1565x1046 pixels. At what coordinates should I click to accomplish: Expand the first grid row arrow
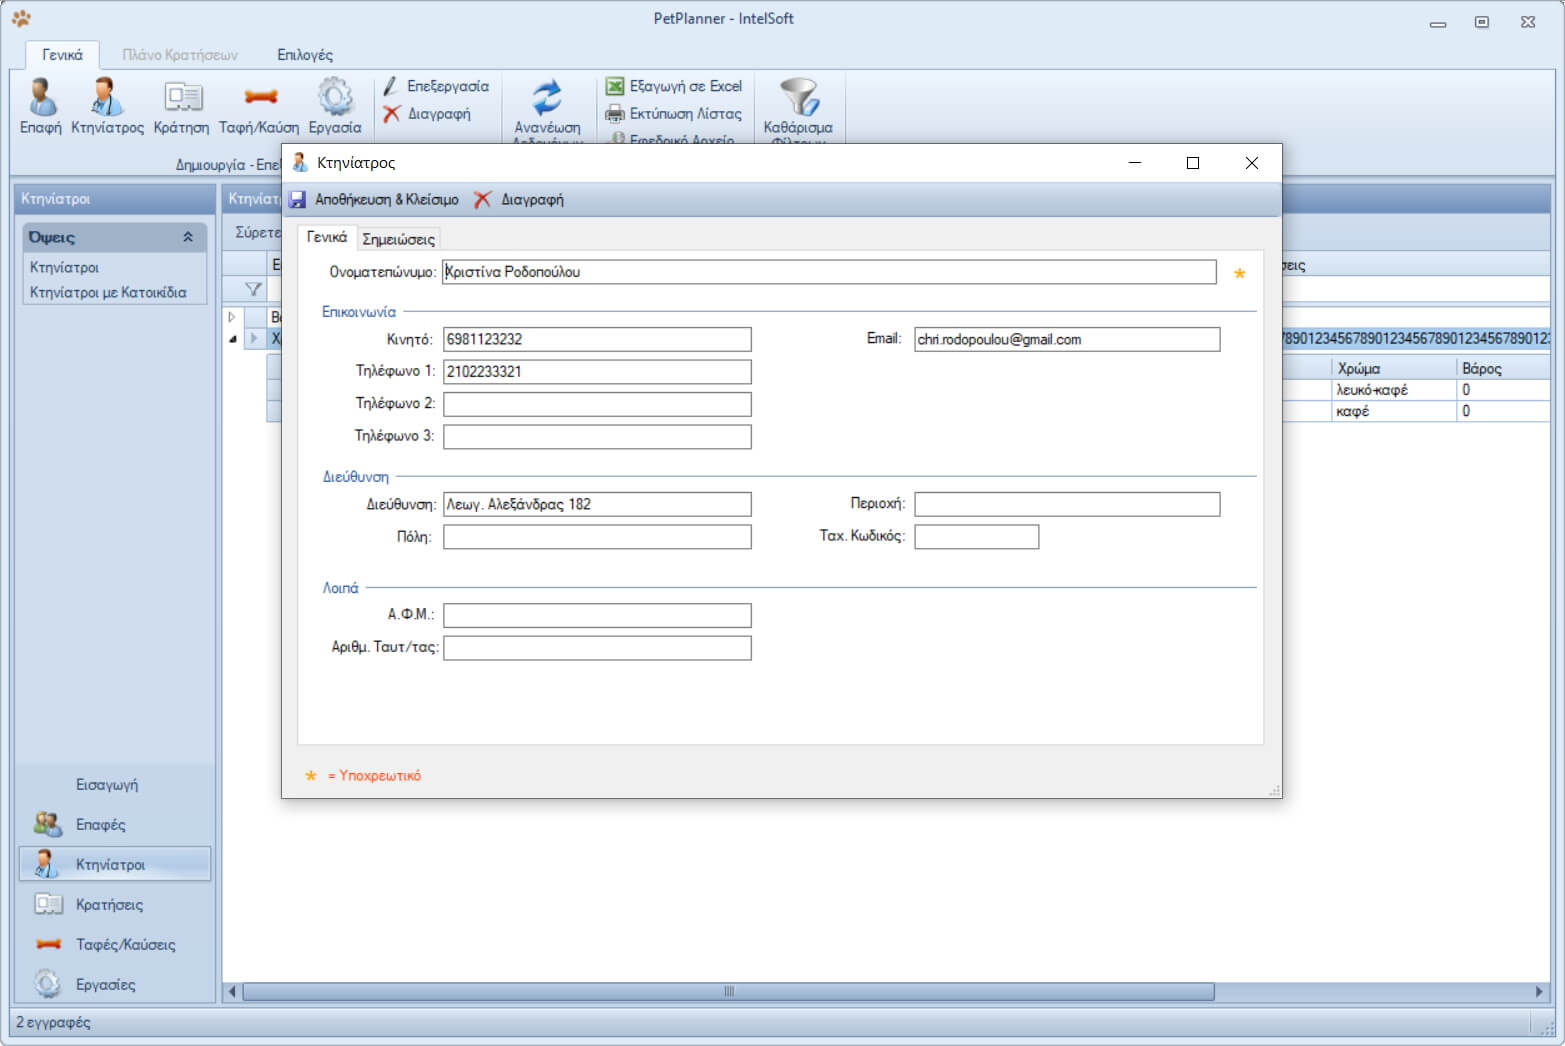pos(232,317)
